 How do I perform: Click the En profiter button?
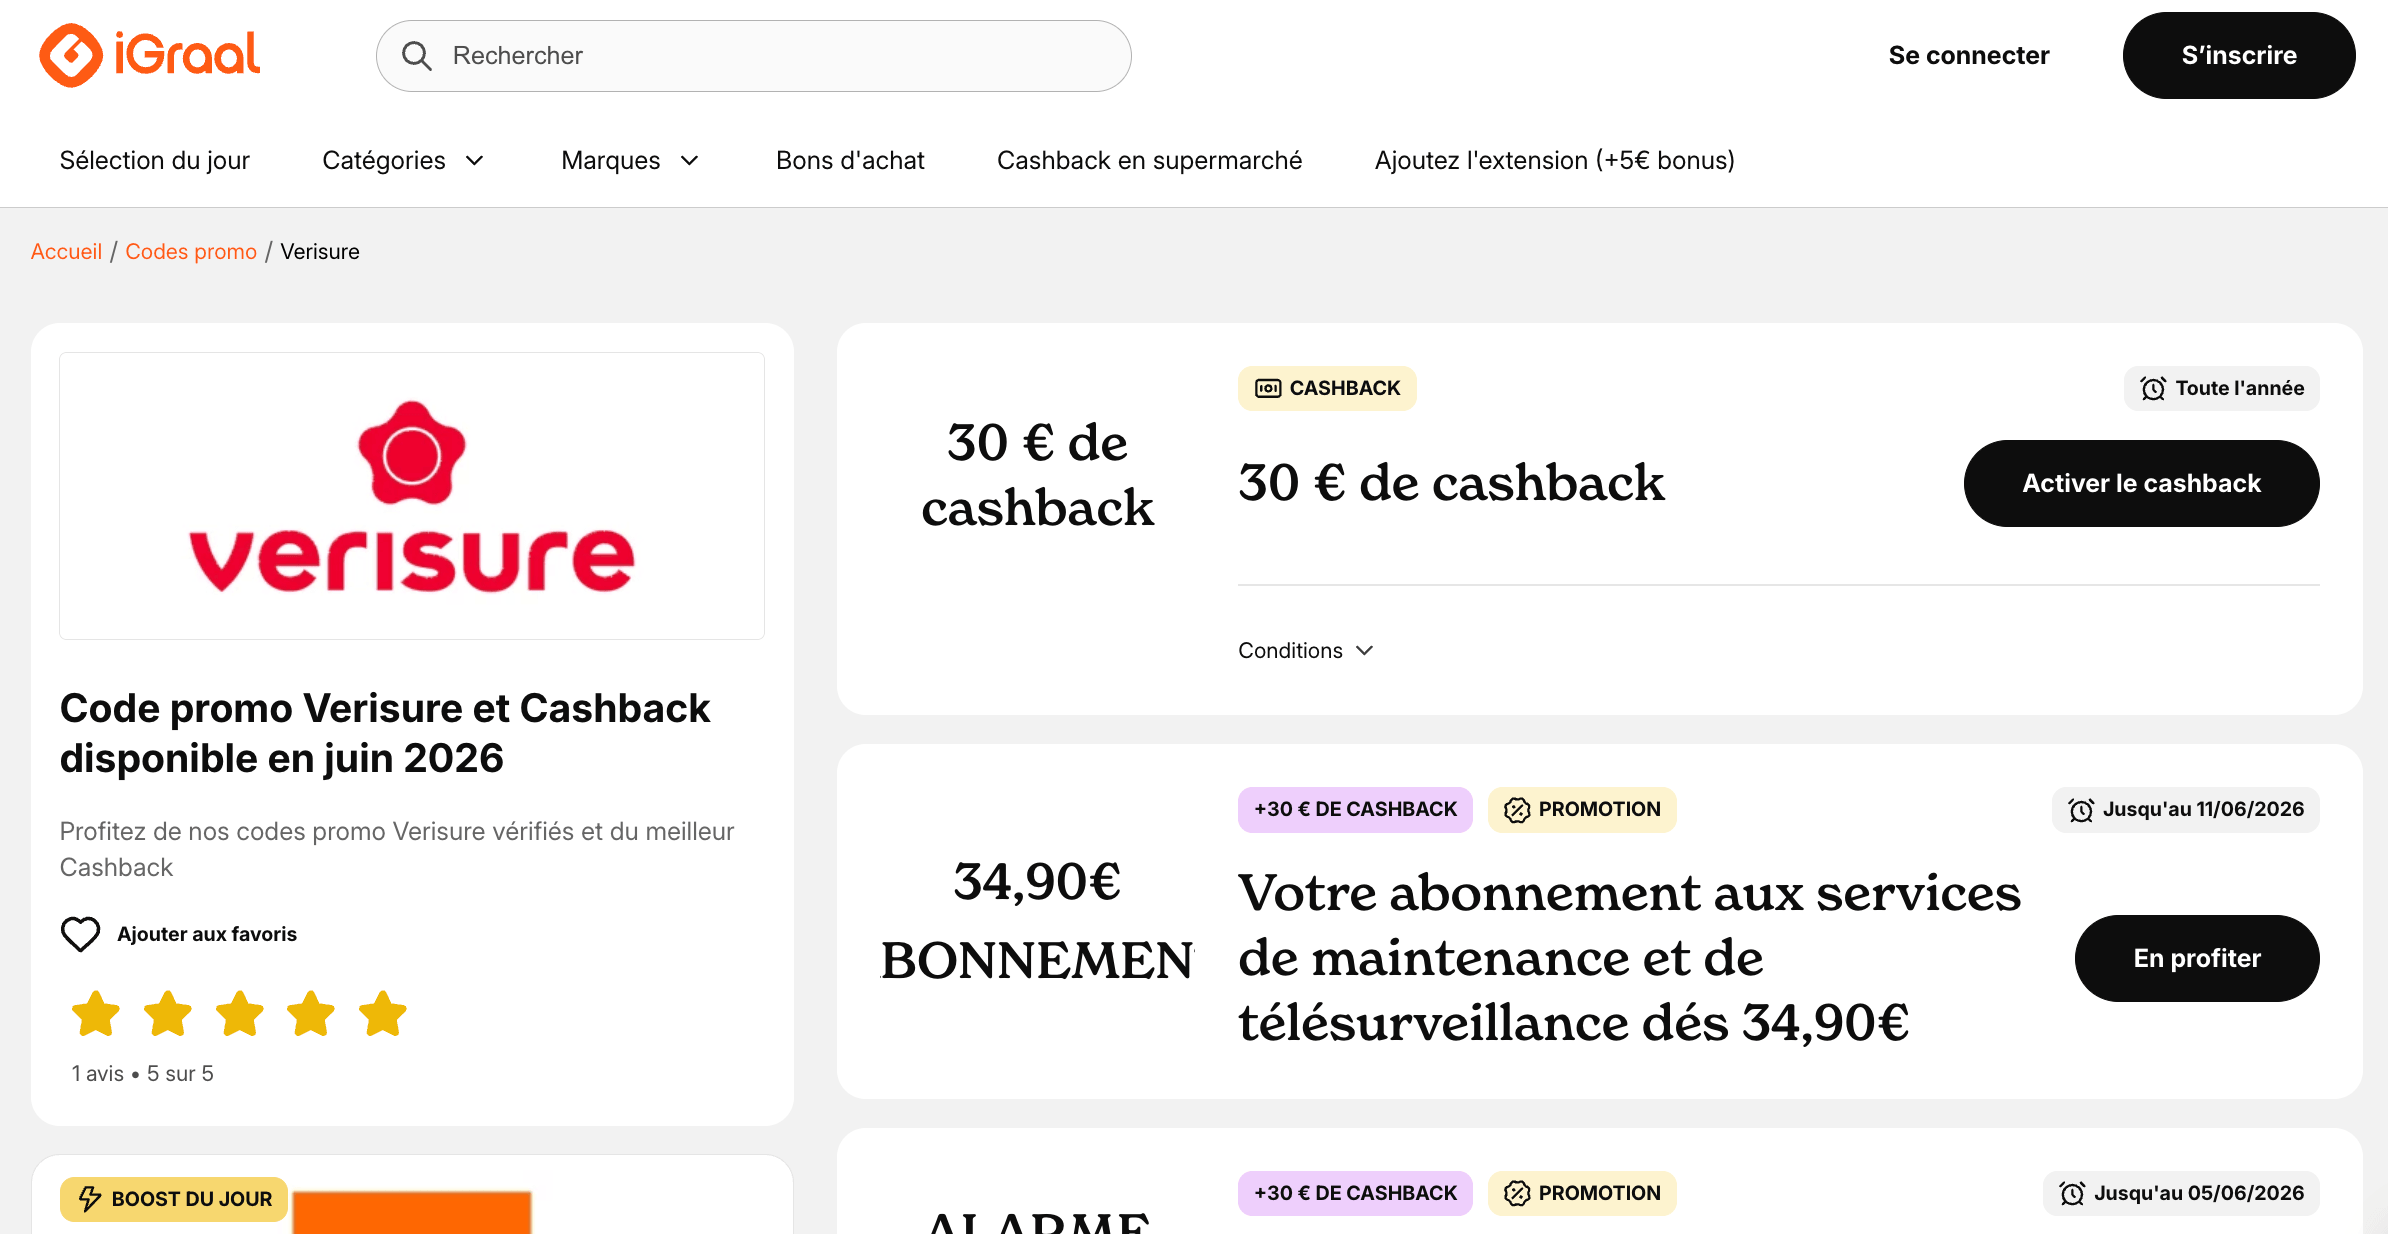pos(2197,958)
